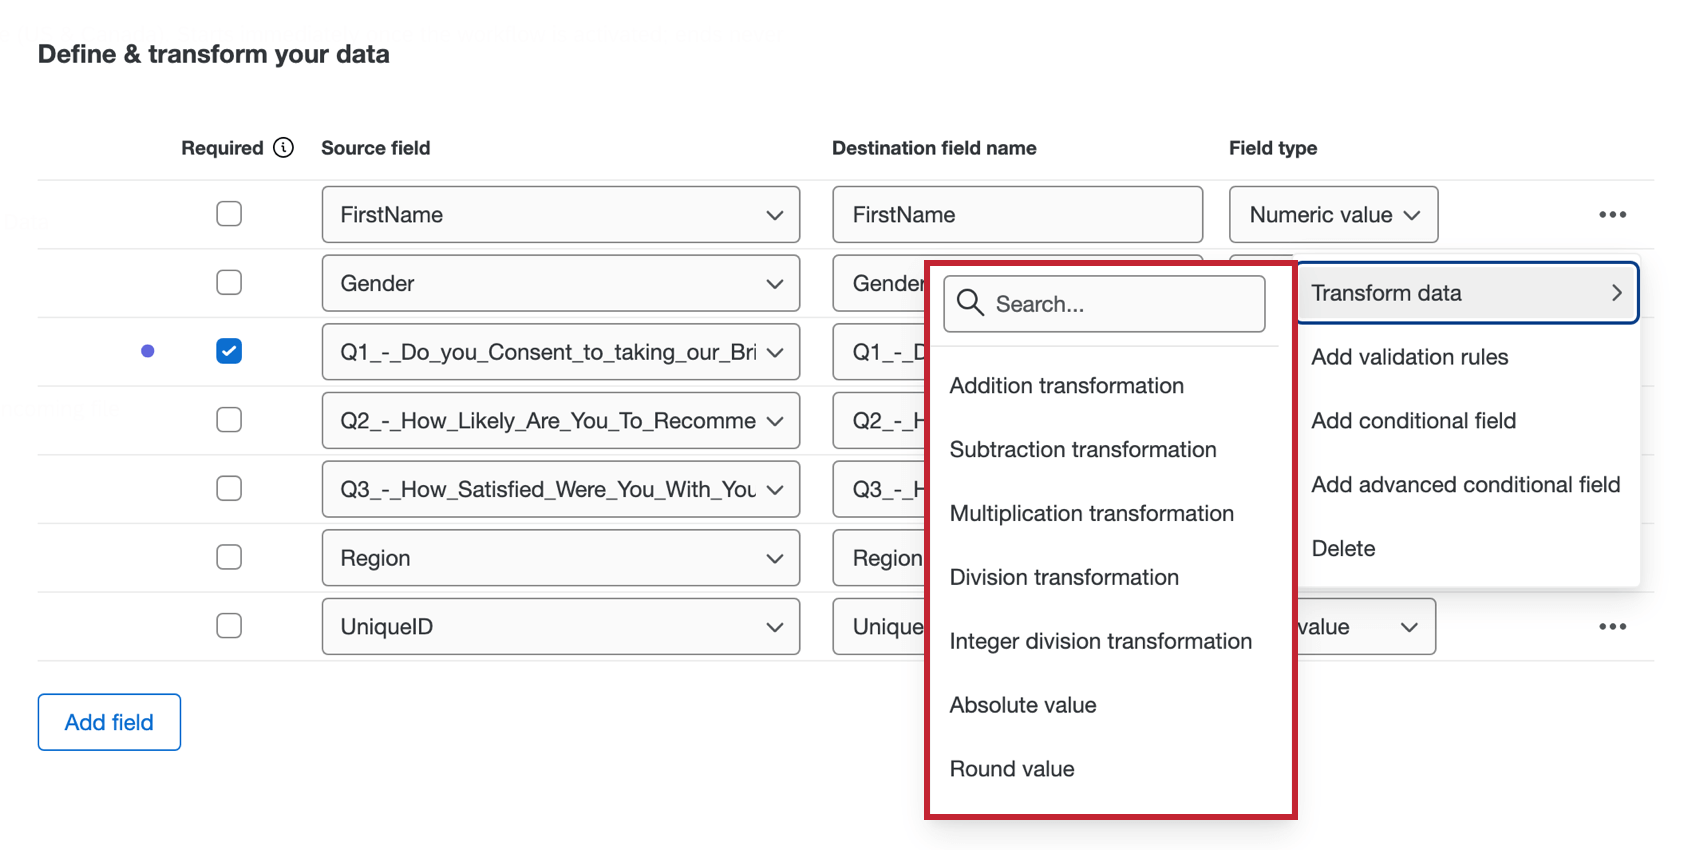Uncheck the Required box for Q1 consent row
The height and width of the screenshot is (850, 1700).
point(229,351)
